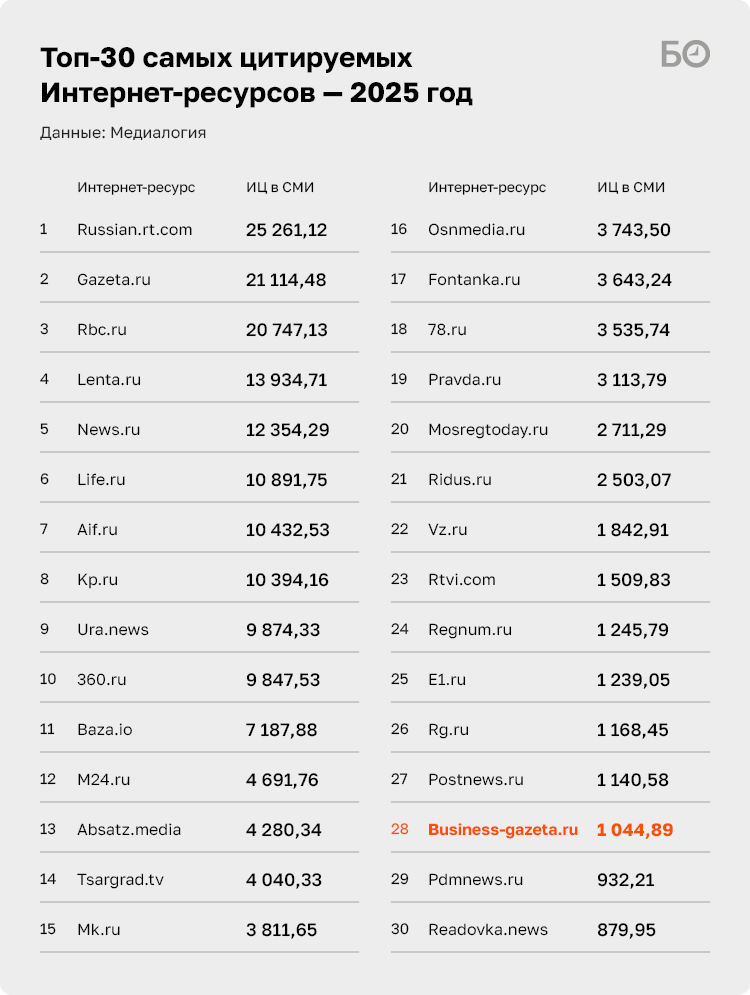
Task: Select the Baza.io resource name
Action: [104, 730]
